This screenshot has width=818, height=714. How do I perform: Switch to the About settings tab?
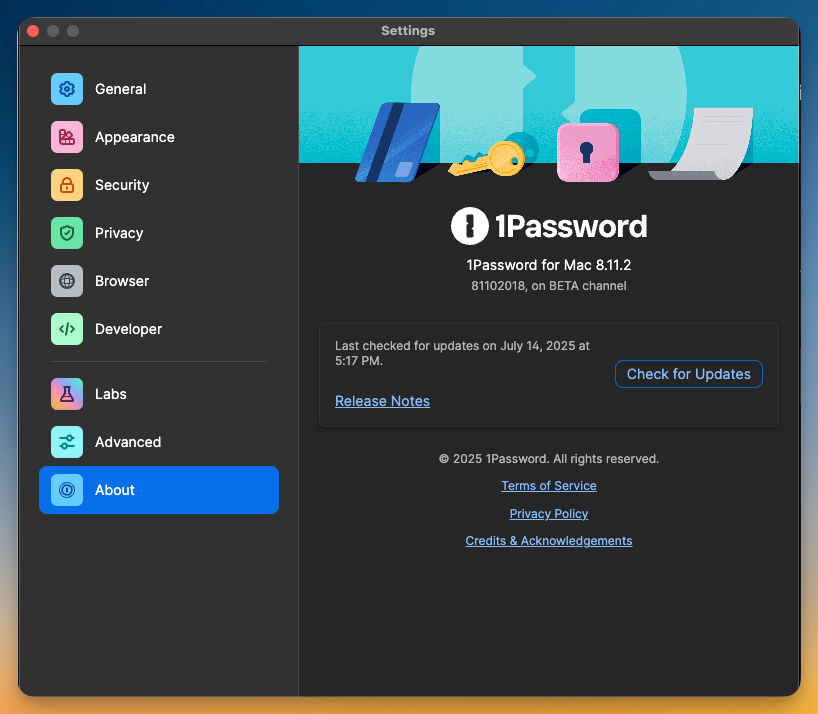[x=159, y=490]
